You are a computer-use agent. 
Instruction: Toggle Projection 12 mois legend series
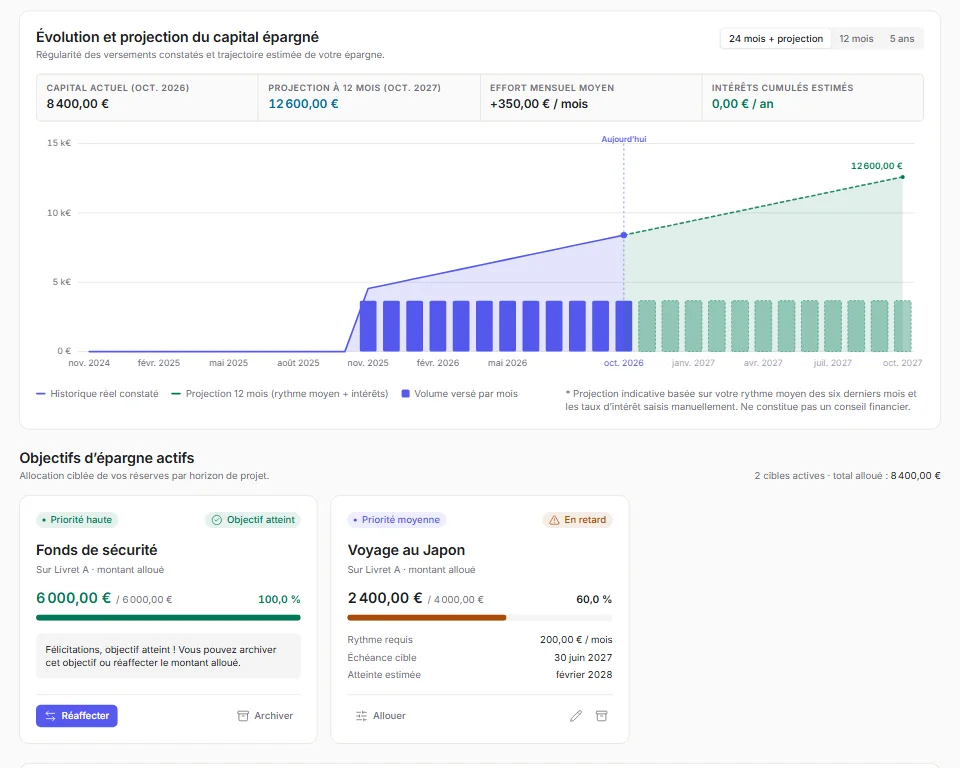point(280,394)
